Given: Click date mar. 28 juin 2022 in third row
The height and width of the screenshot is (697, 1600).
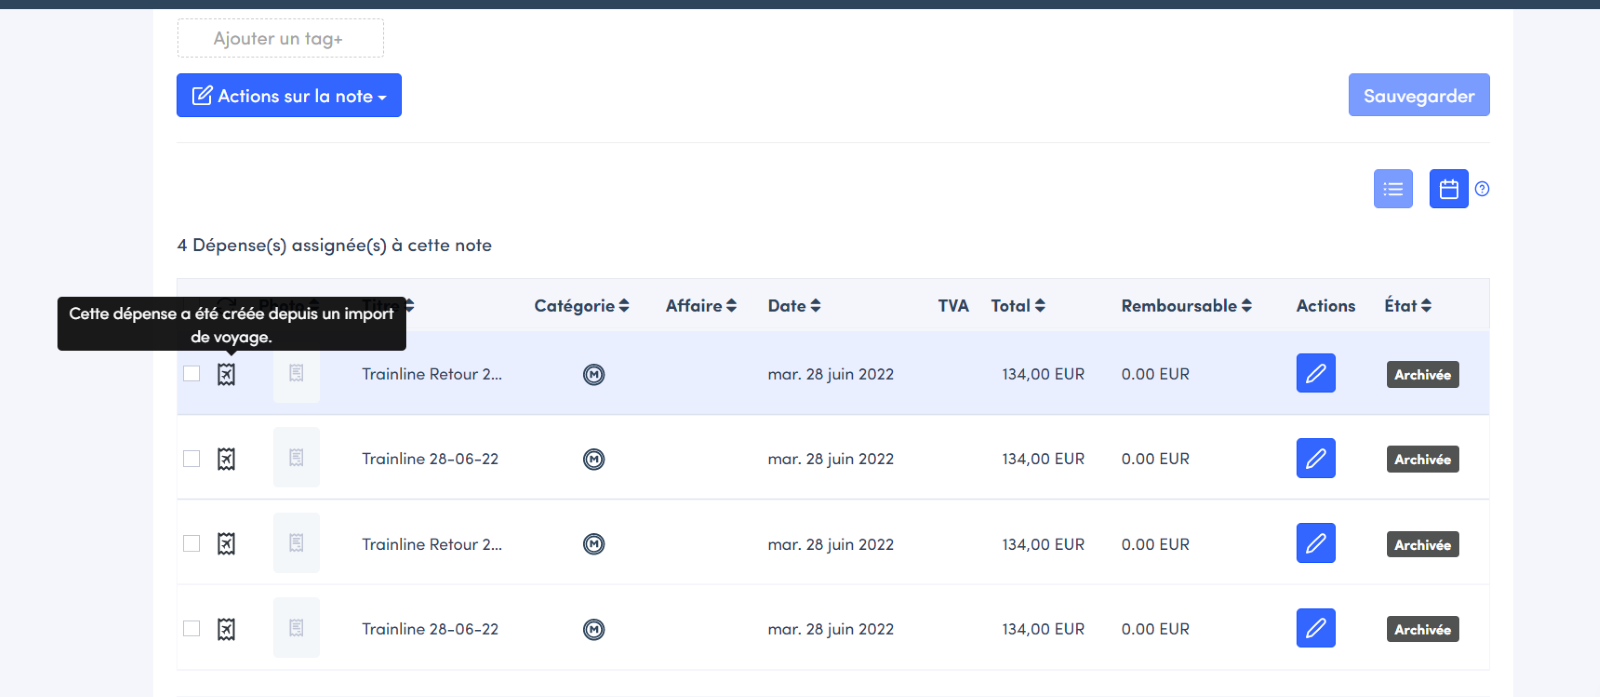Looking at the screenshot, I should 831,544.
